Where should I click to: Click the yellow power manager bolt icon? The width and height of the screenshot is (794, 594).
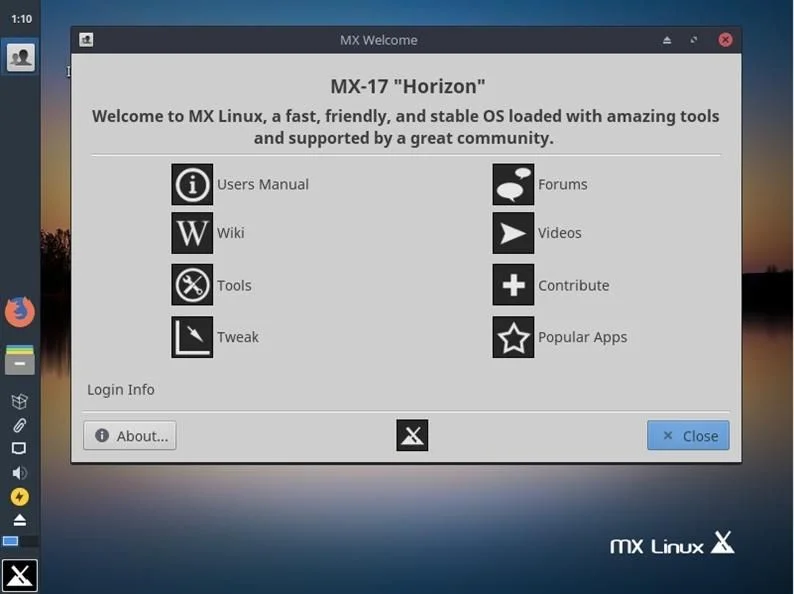click(x=20, y=497)
